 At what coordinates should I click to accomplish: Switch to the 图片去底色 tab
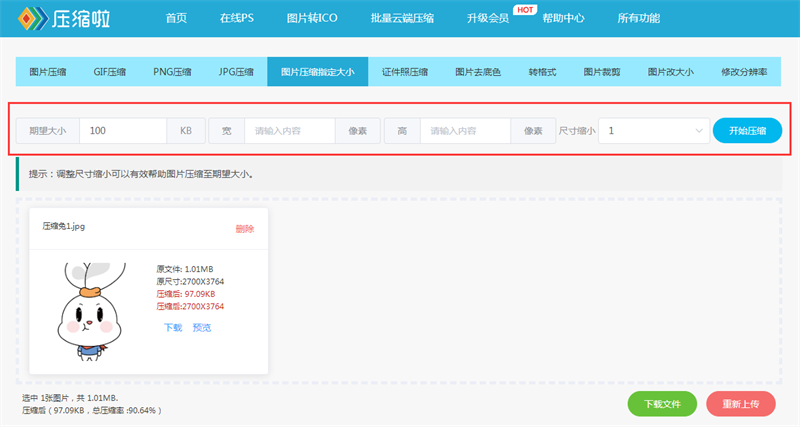478,72
